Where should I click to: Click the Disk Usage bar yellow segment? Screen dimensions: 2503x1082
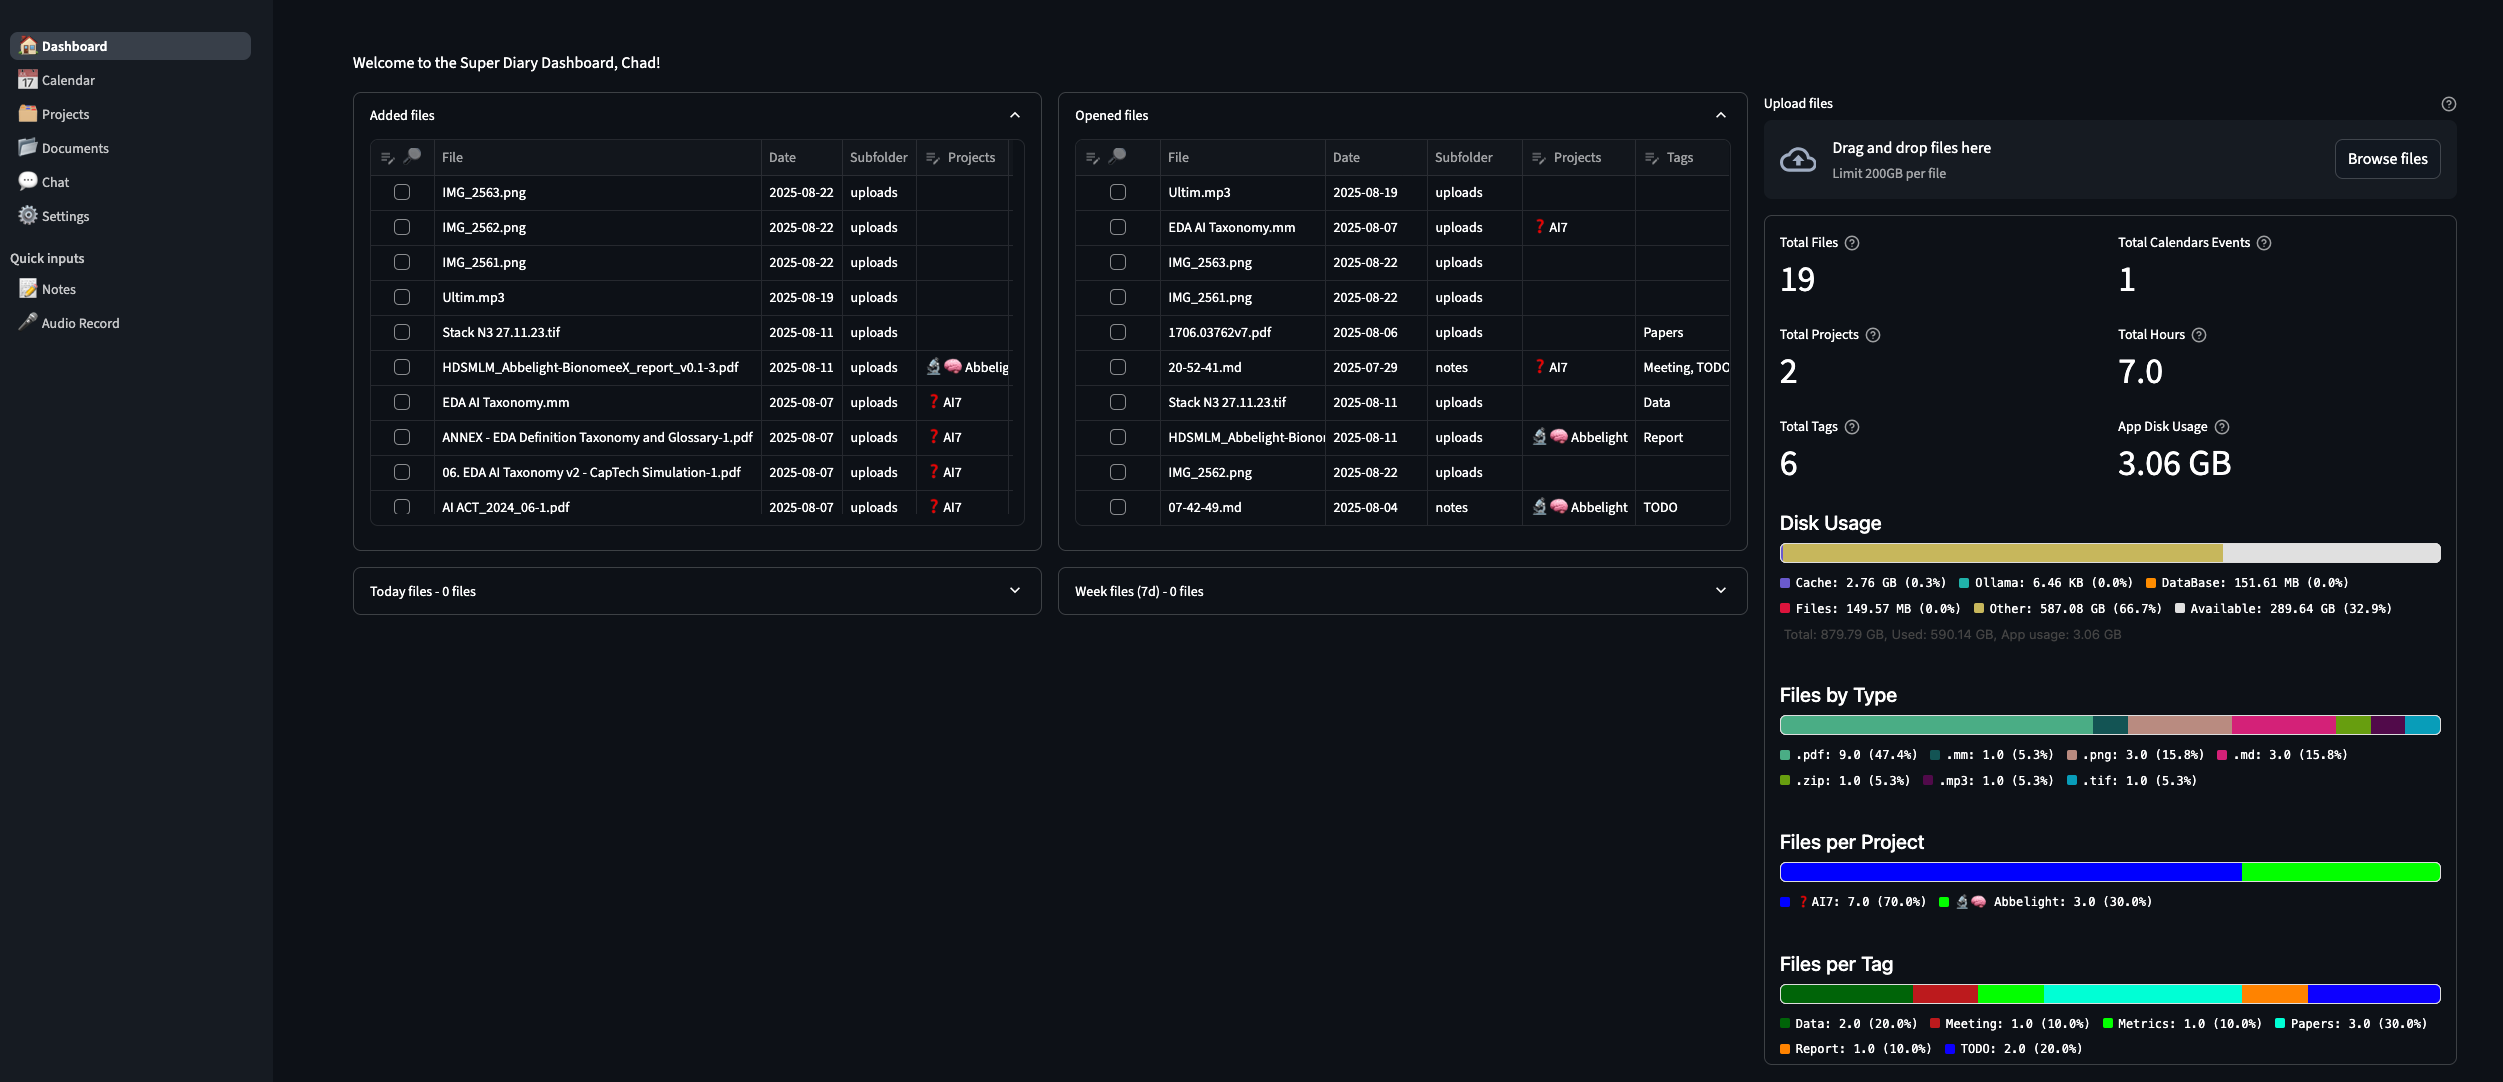(2000, 553)
